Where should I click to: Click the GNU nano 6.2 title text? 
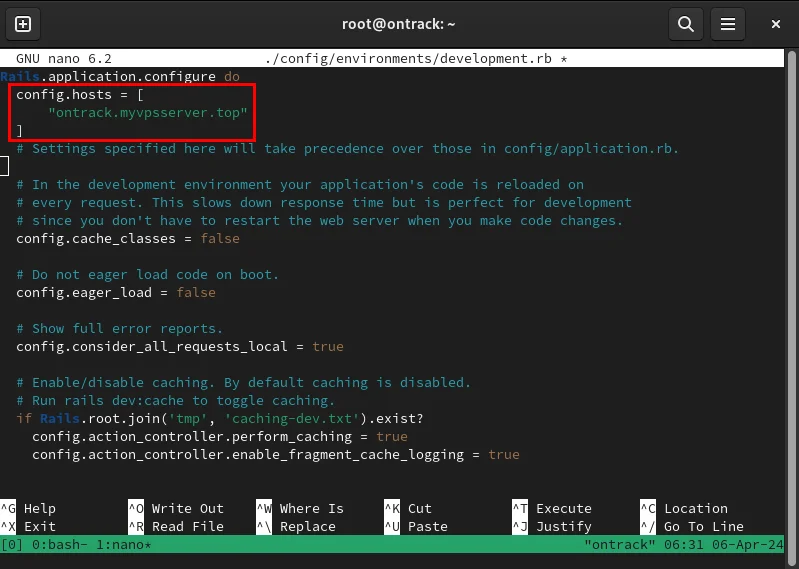(64, 59)
